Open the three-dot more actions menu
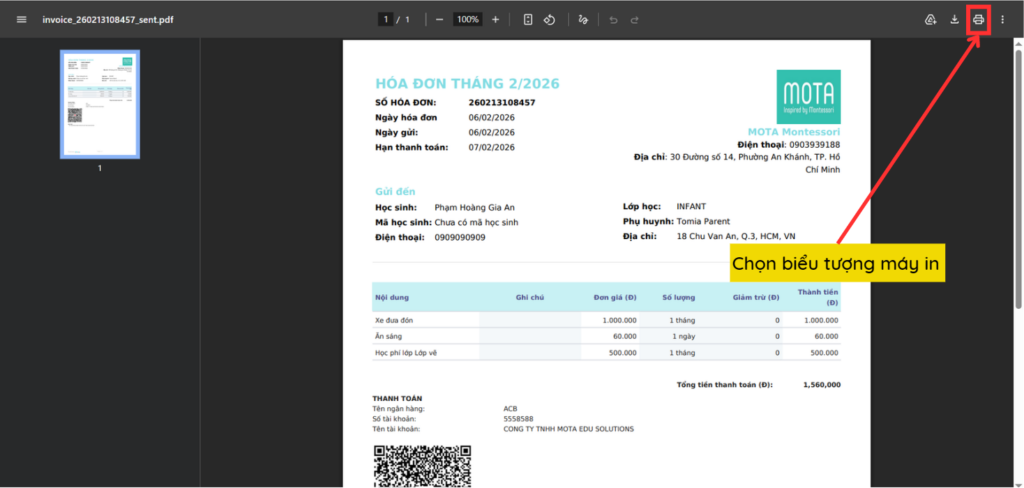 (x=1002, y=20)
